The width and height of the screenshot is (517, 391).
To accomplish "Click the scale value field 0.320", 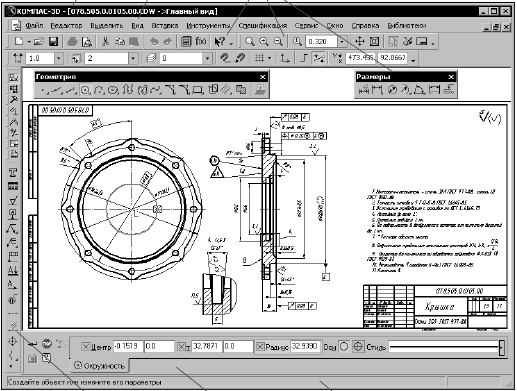I will 321,41.
